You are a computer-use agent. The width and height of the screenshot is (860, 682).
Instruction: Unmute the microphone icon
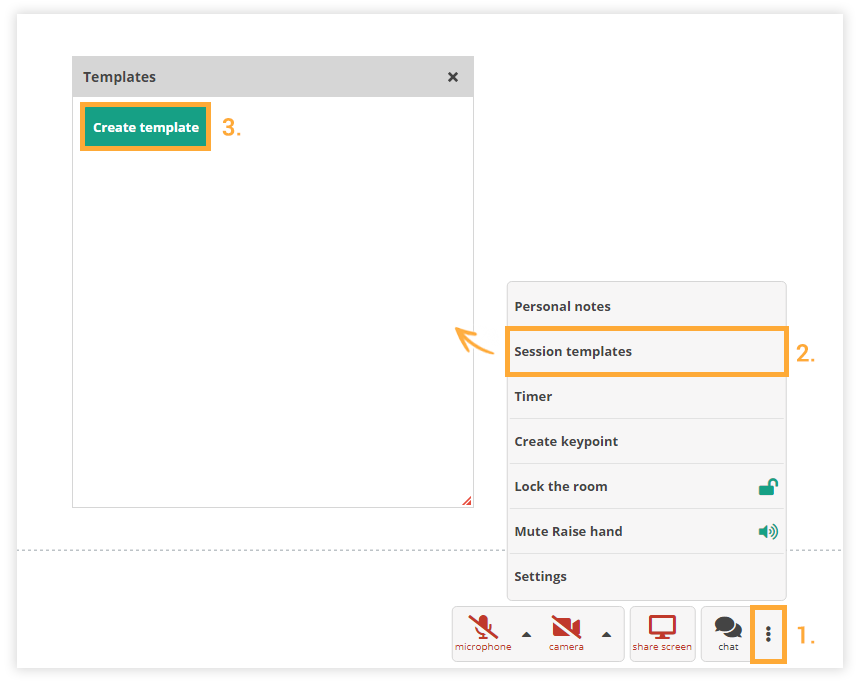[483, 627]
